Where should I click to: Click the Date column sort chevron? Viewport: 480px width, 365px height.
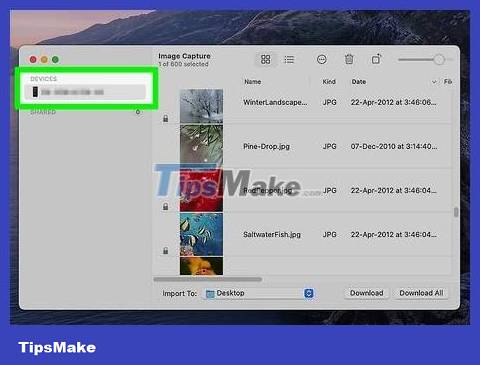pos(434,82)
